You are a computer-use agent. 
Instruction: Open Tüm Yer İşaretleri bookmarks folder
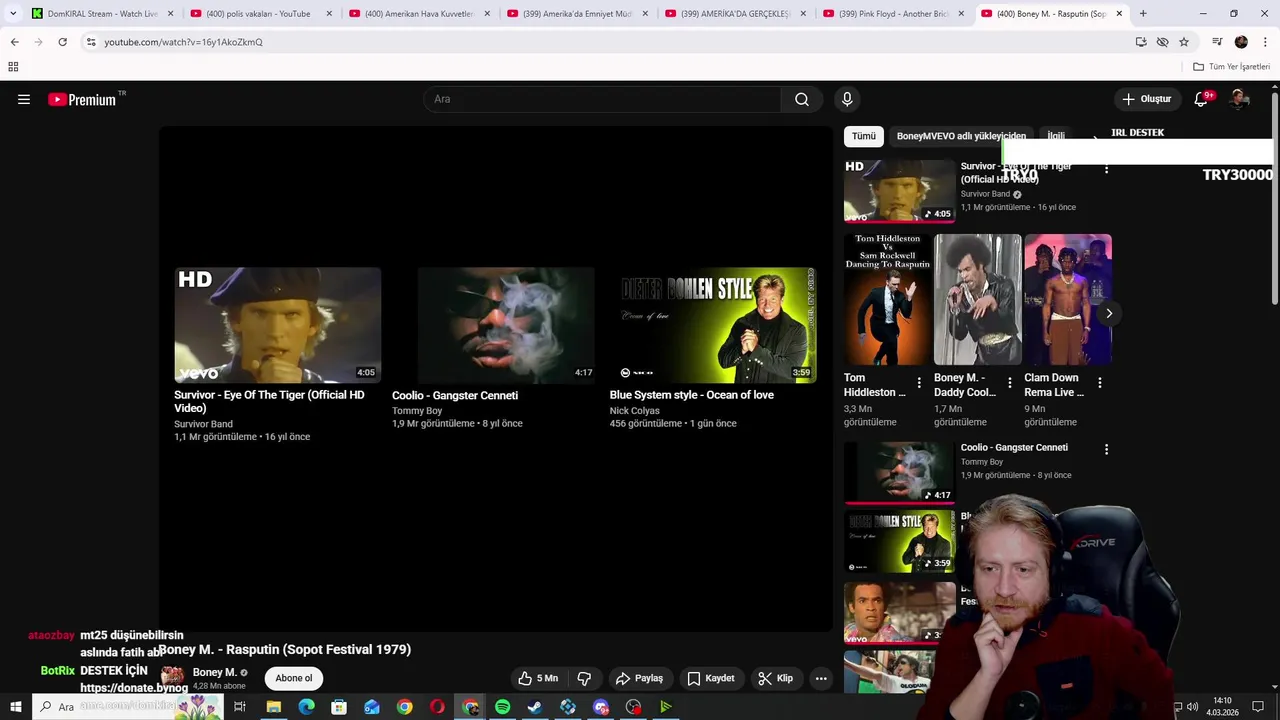click(x=1231, y=67)
